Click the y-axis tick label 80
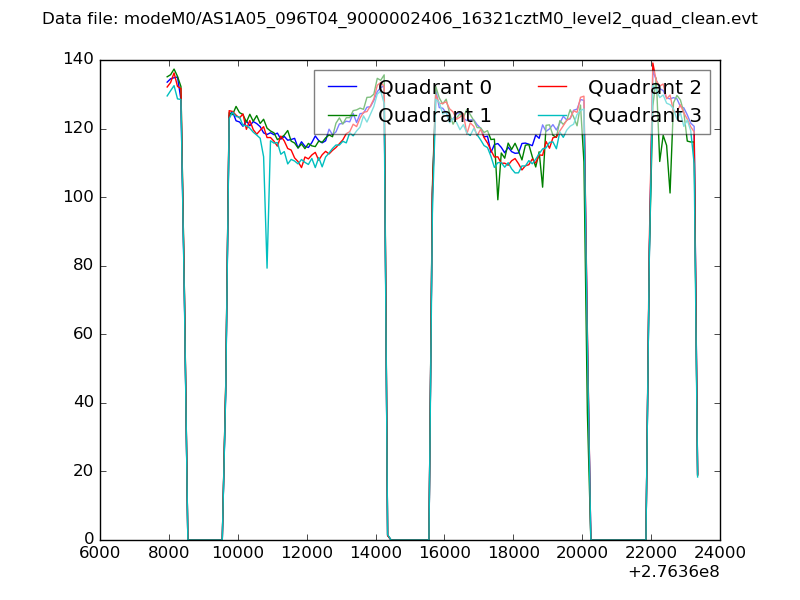 pos(82,266)
